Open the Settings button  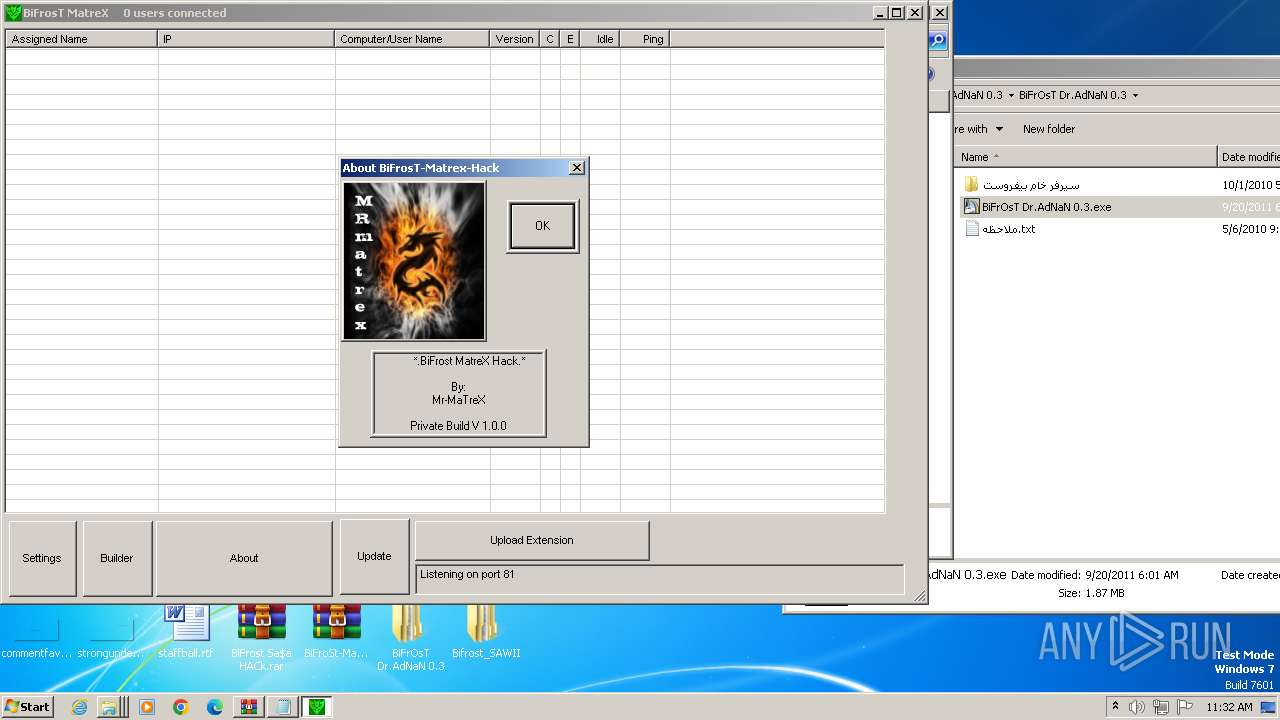tap(42, 558)
